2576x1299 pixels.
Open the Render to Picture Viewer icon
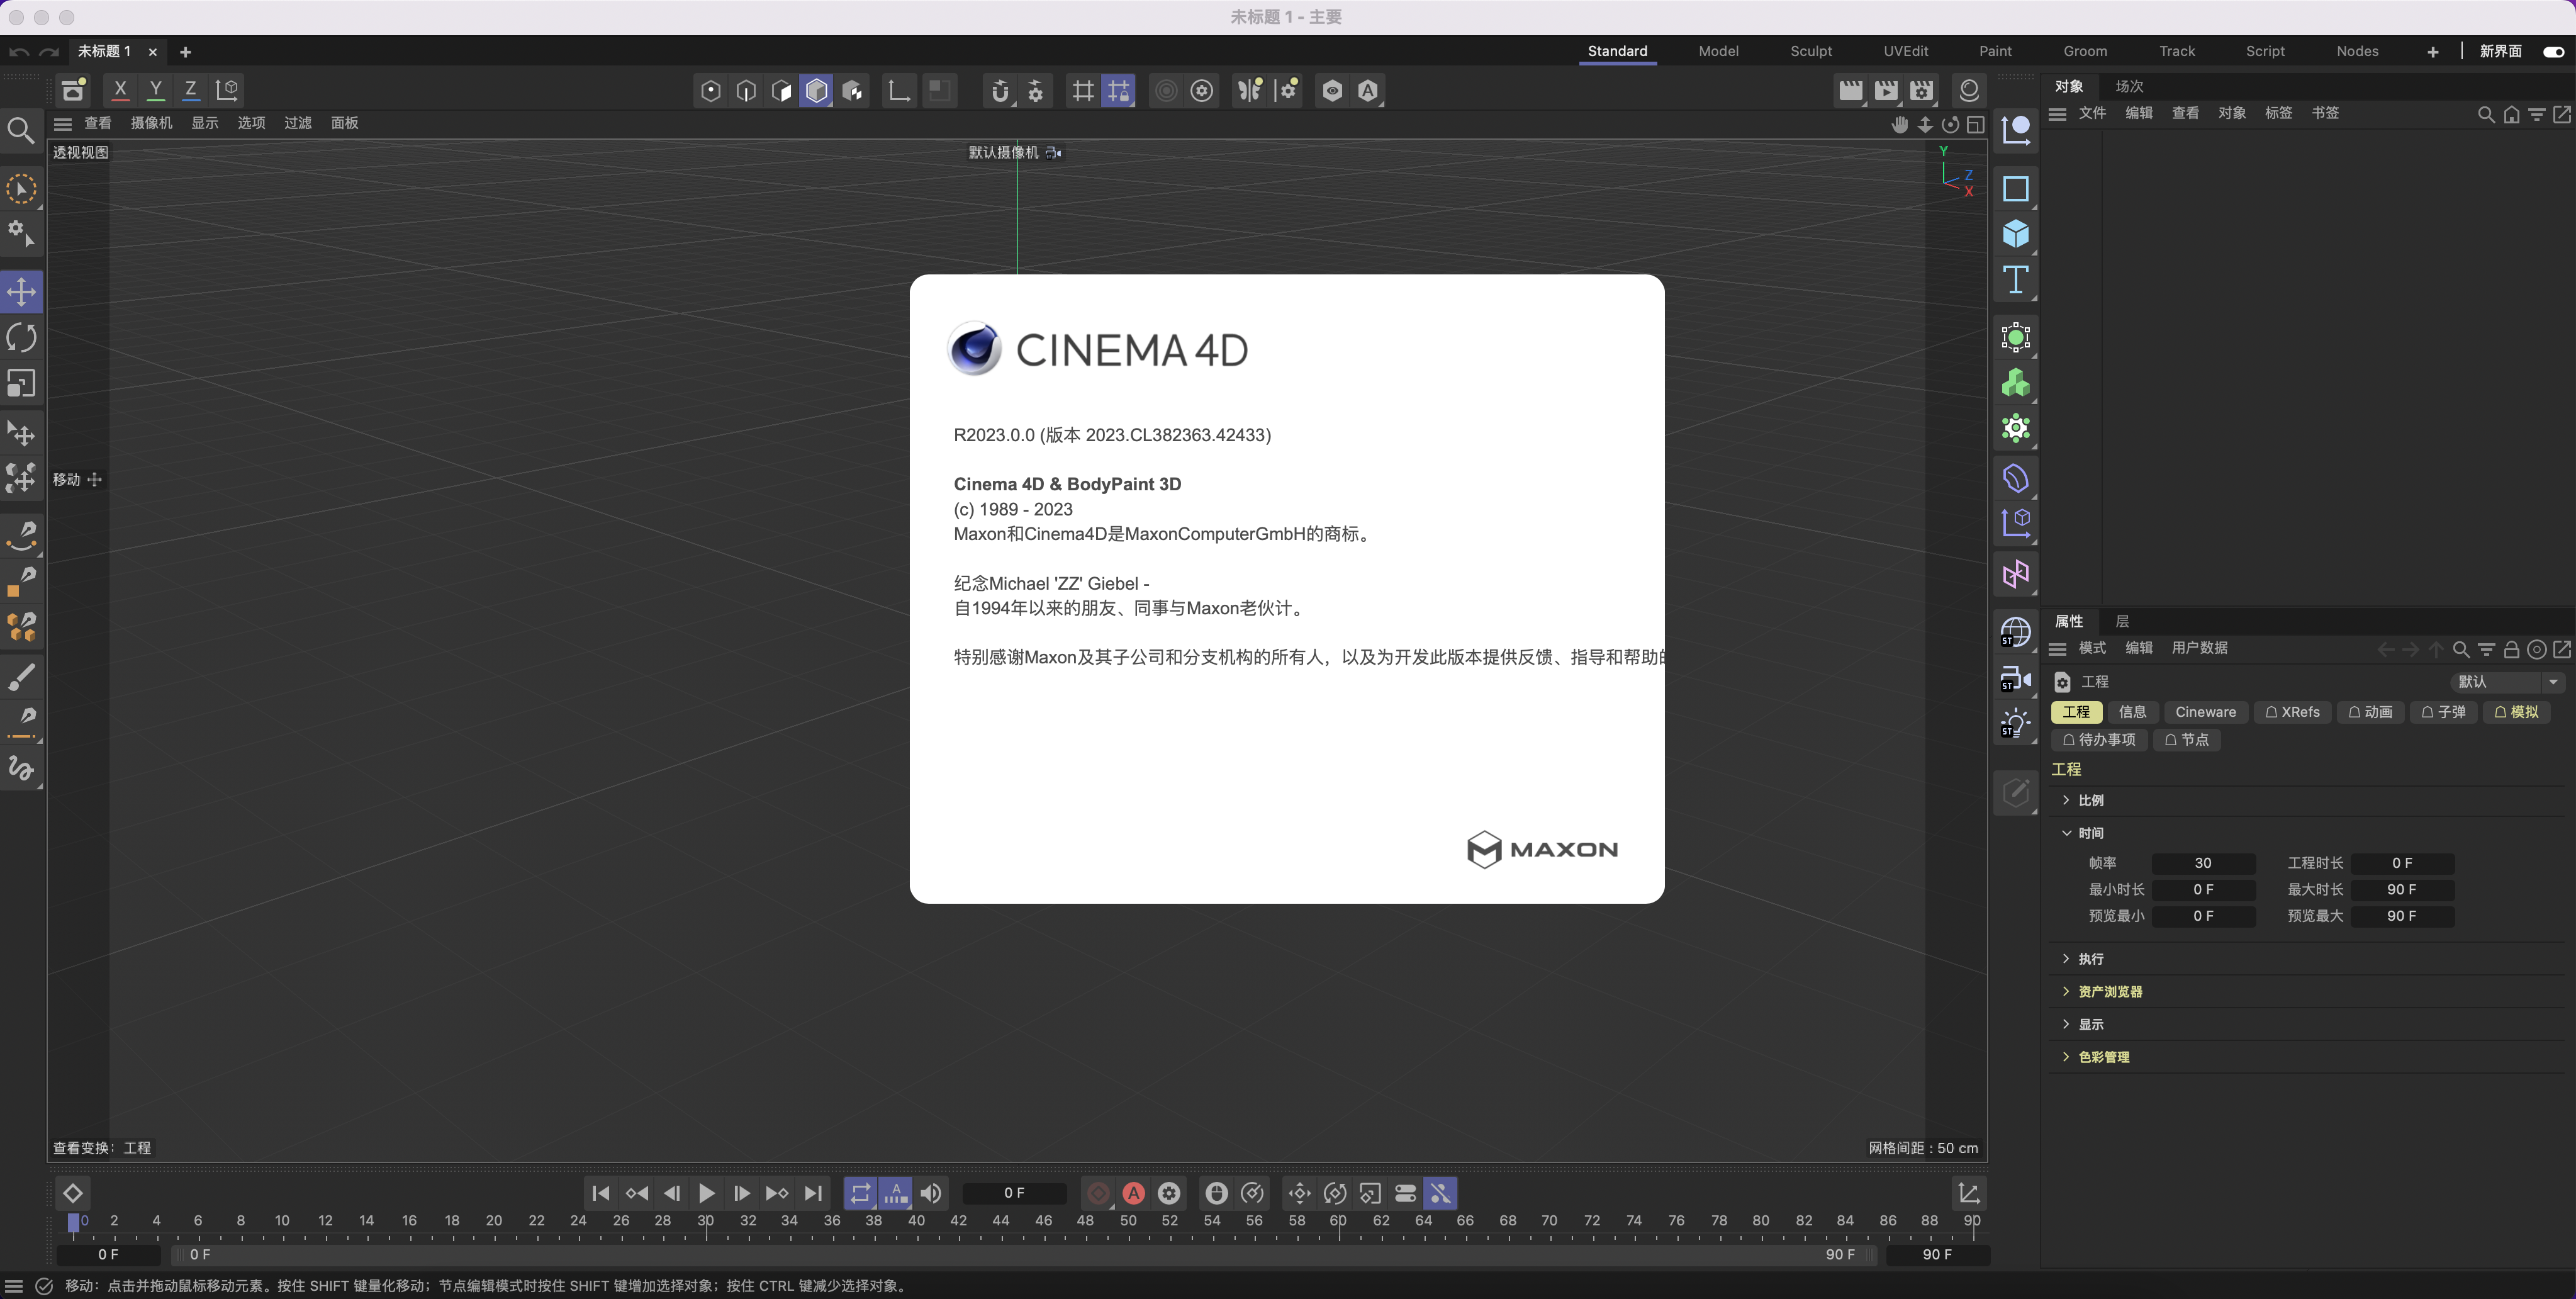pos(1886,90)
